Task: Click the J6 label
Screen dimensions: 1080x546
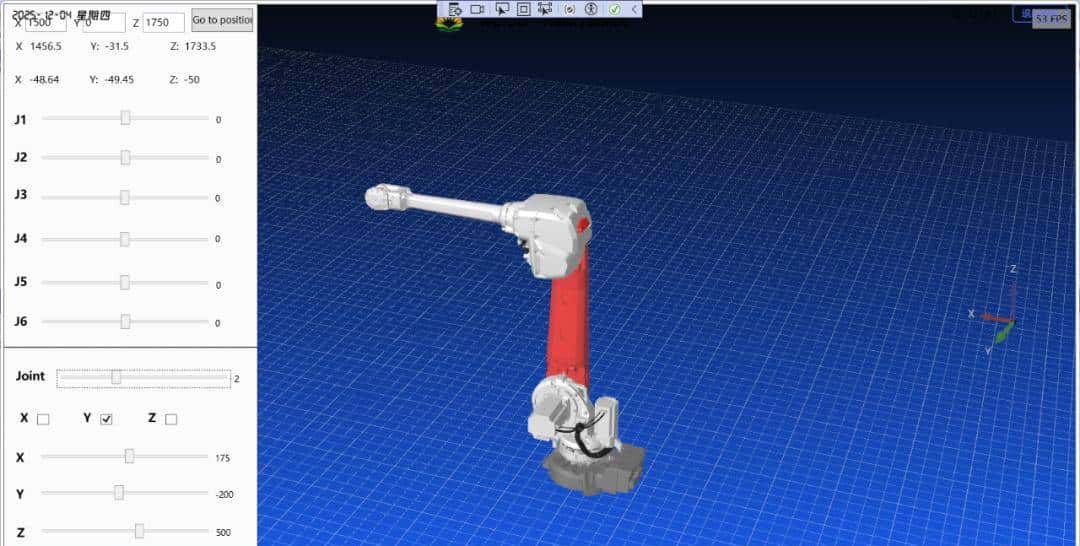Action: [21, 322]
